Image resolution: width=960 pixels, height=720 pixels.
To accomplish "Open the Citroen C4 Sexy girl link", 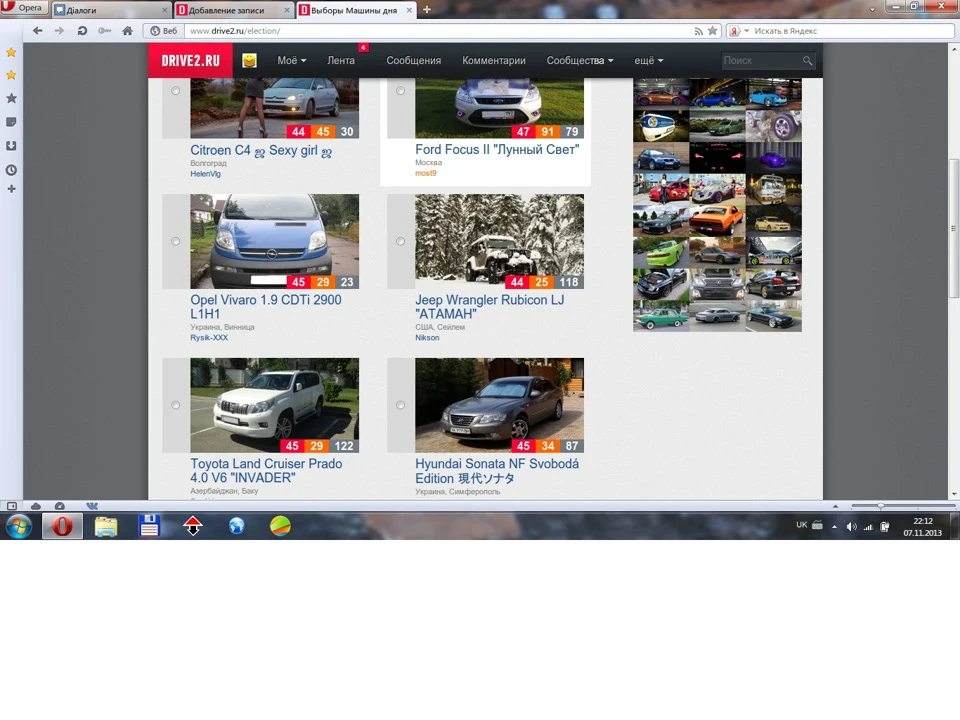I will [261, 151].
